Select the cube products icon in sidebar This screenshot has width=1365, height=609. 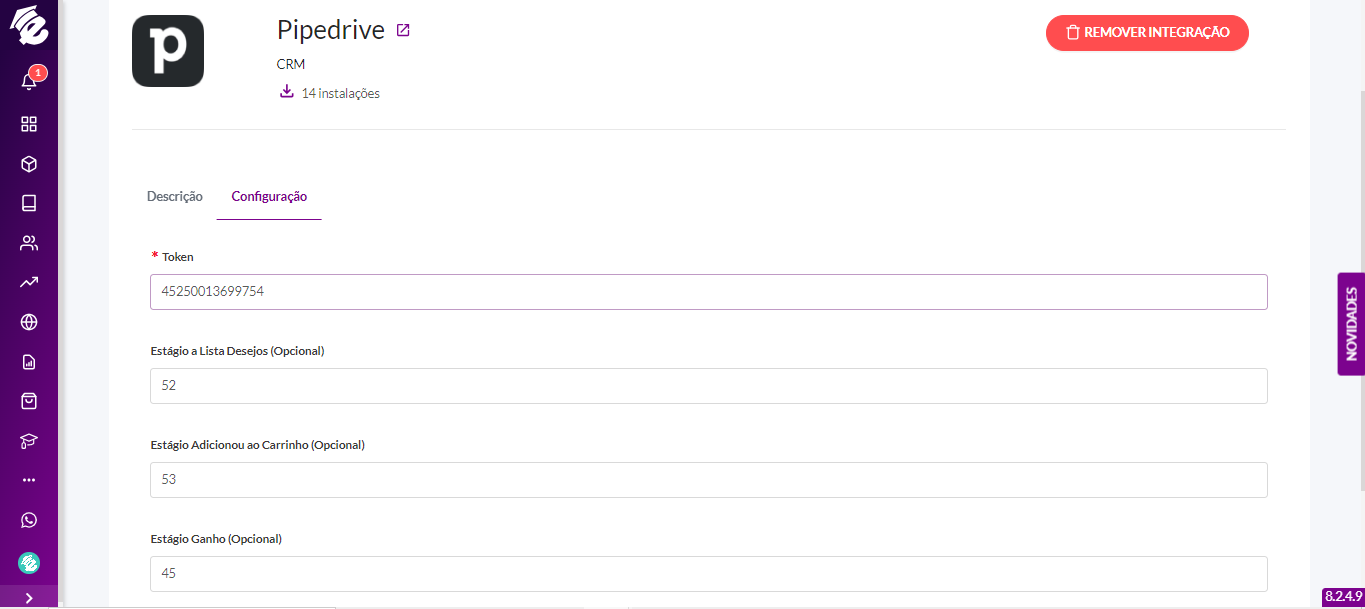(29, 164)
